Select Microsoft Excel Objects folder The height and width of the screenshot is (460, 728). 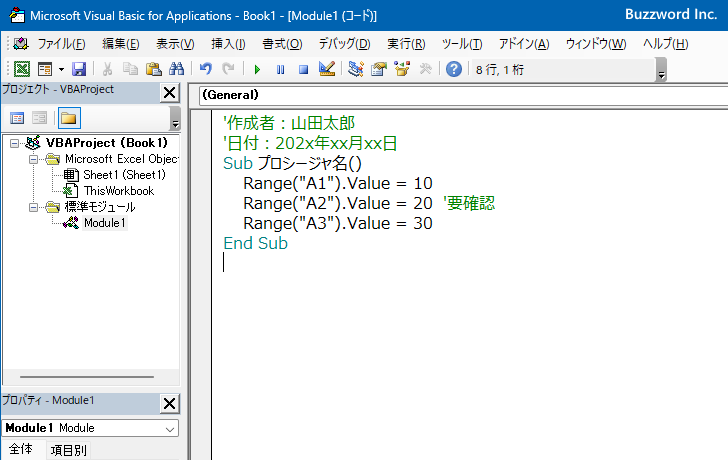click(122, 159)
